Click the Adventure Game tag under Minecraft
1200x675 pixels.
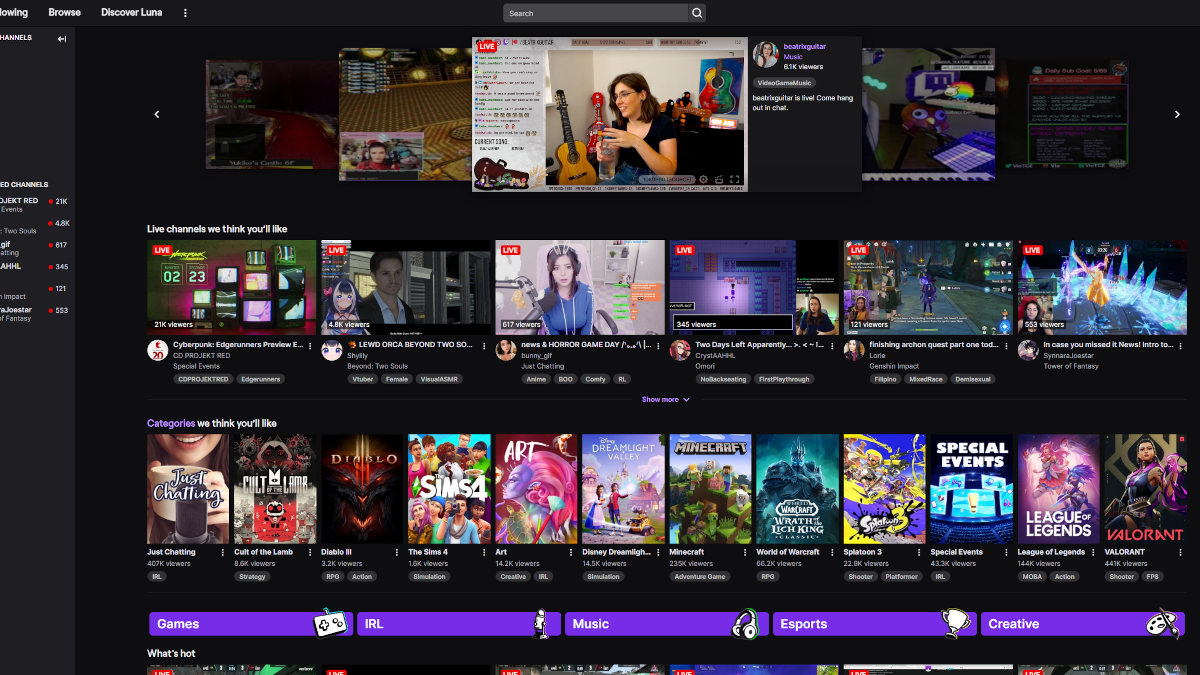click(x=700, y=577)
